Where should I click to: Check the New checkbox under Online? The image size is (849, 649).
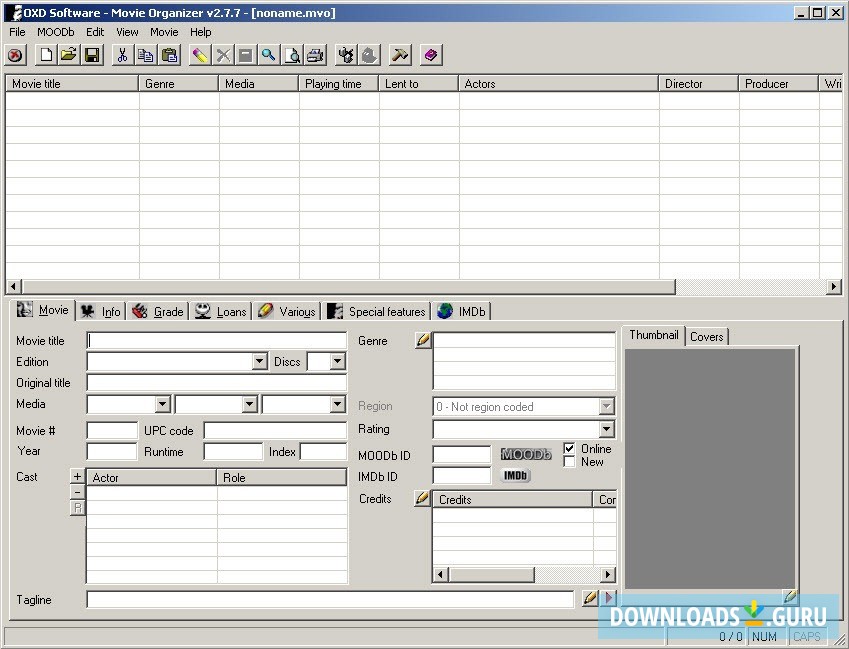click(x=568, y=461)
